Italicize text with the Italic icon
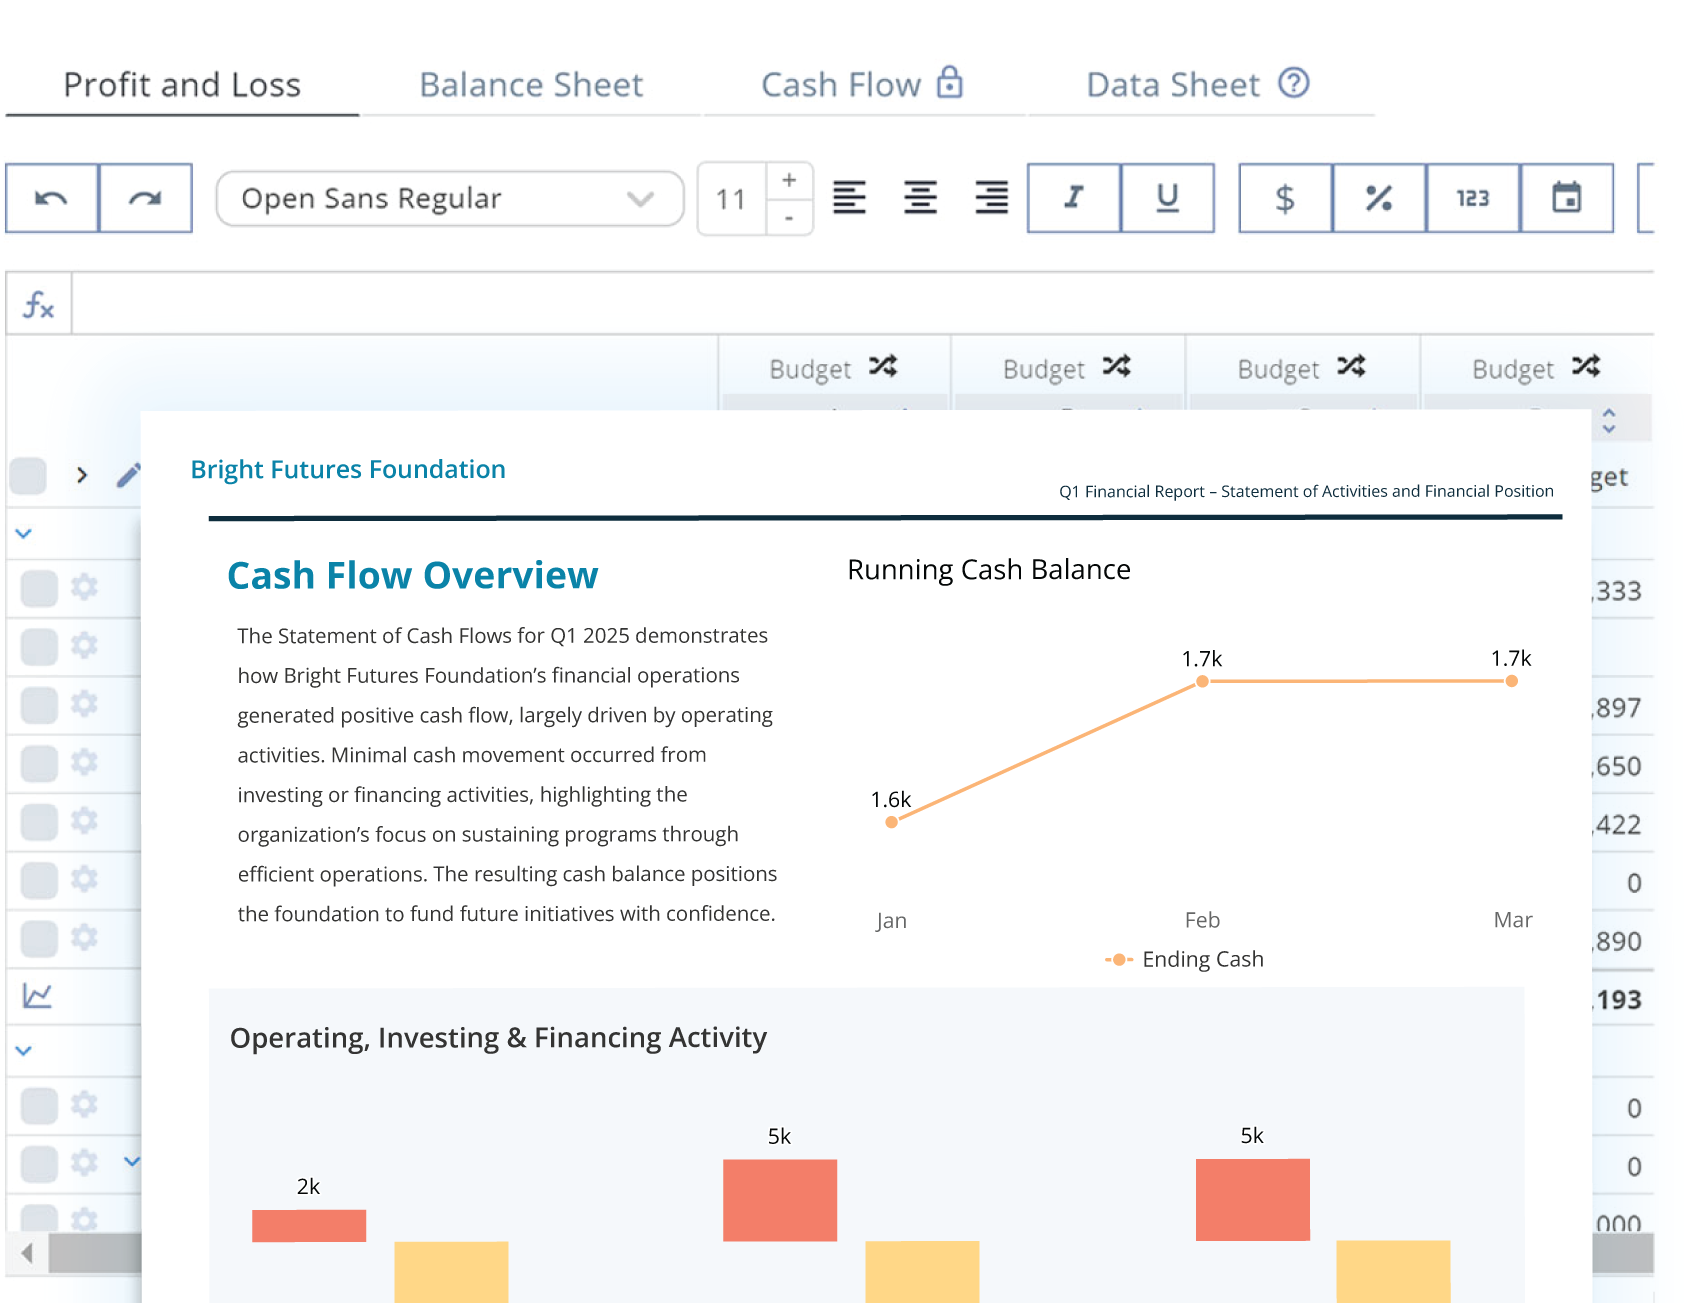 1073,198
